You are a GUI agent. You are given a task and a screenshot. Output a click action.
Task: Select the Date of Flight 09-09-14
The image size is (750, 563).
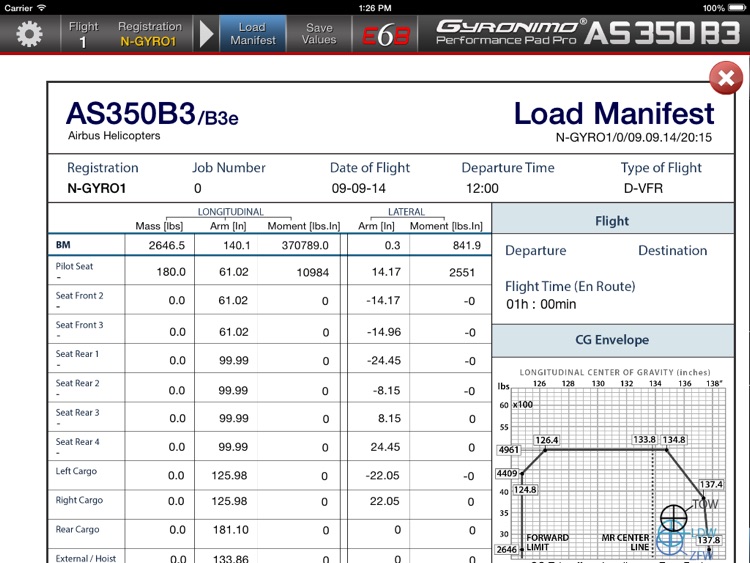[x=358, y=188]
